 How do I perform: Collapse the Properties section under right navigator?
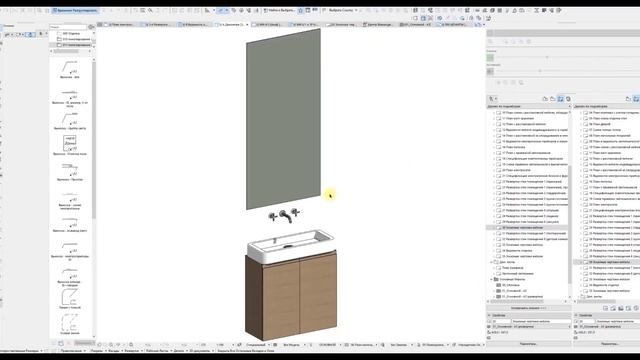[576, 315]
